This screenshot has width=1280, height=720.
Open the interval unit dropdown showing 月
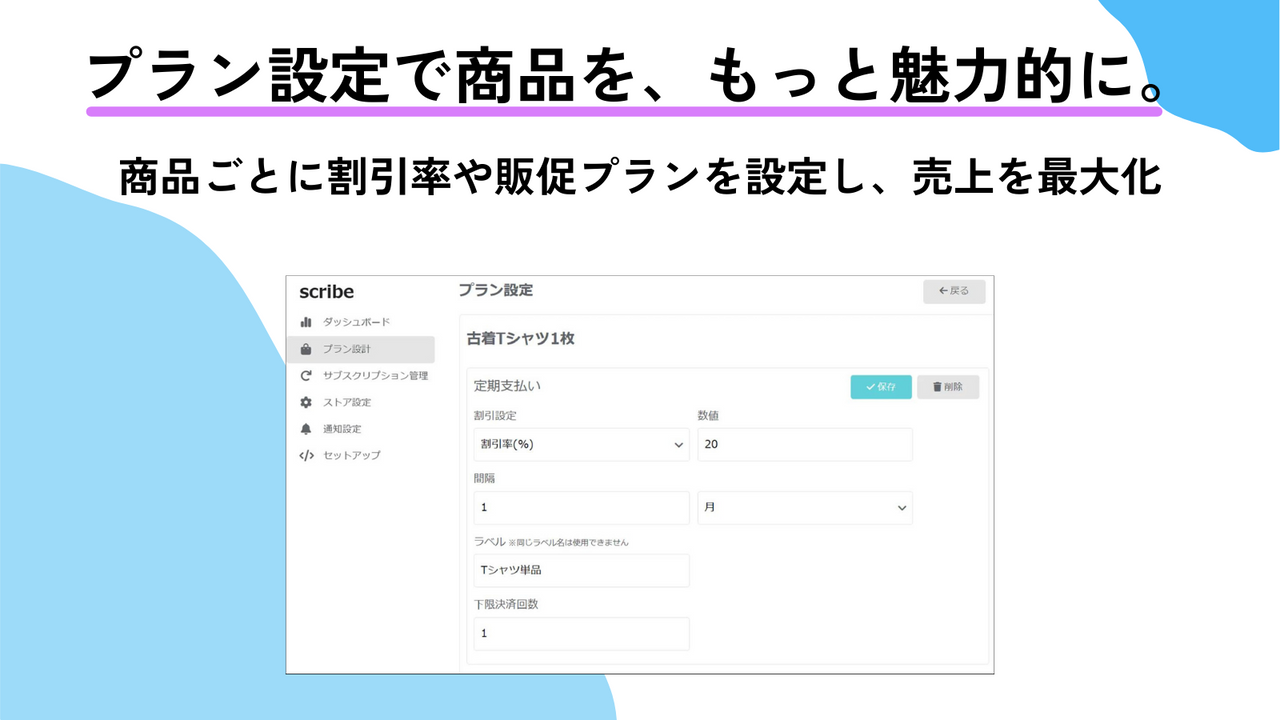[805, 508]
